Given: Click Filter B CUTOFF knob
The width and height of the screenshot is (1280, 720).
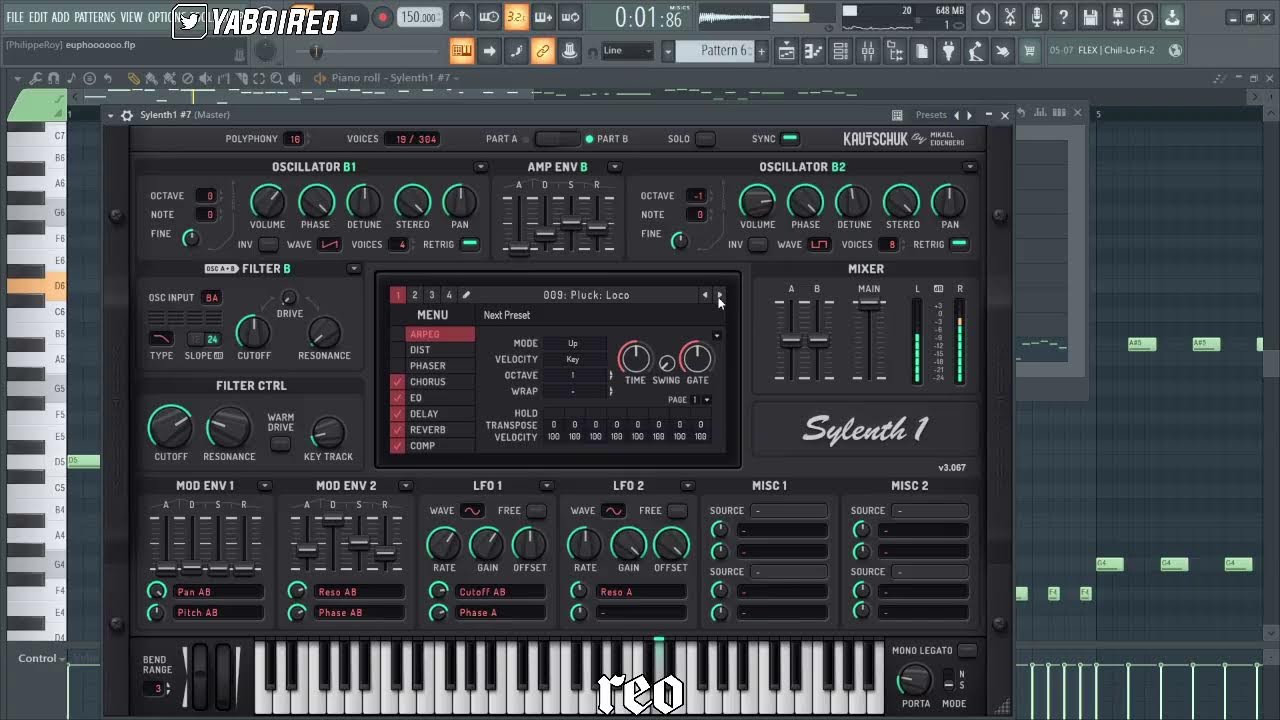Looking at the screenshot, I should (253, 331).
